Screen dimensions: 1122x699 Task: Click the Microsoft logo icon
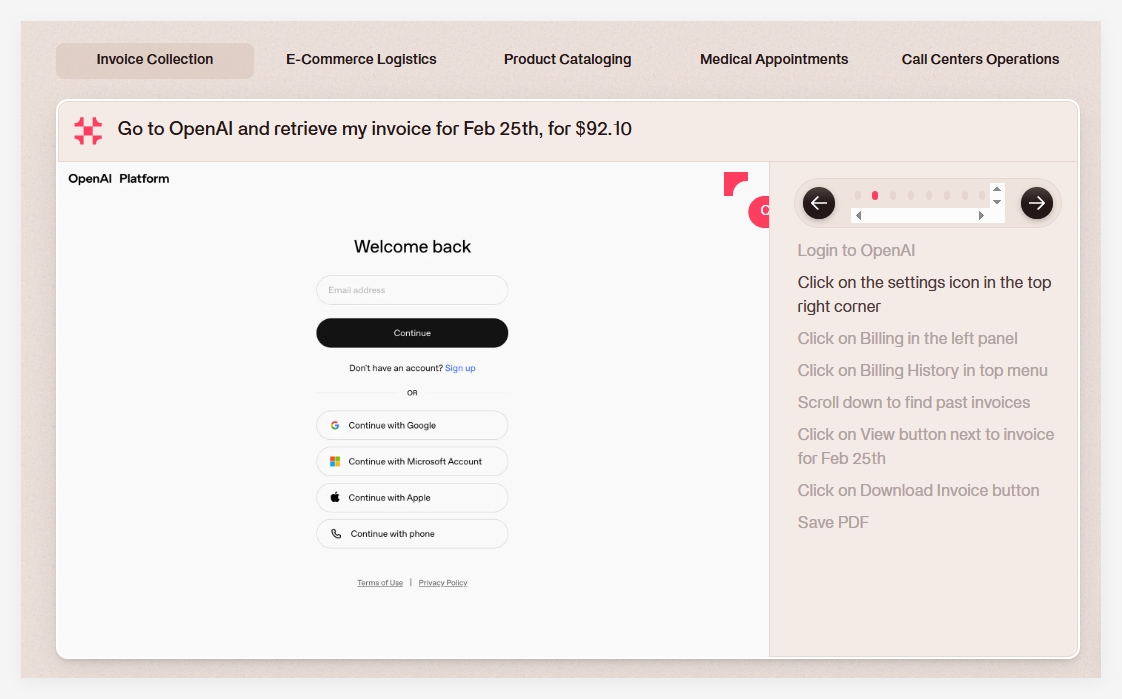[x=336, y=461]
